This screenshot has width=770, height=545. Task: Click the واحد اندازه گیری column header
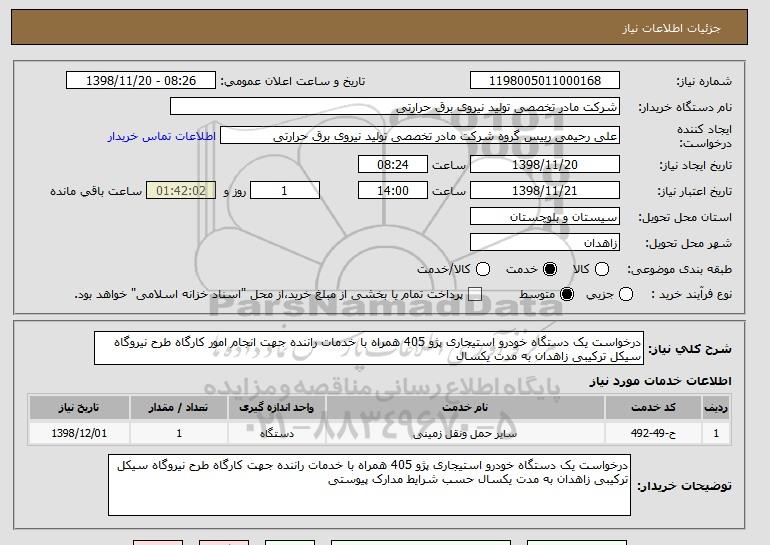(x=276, y=408)
